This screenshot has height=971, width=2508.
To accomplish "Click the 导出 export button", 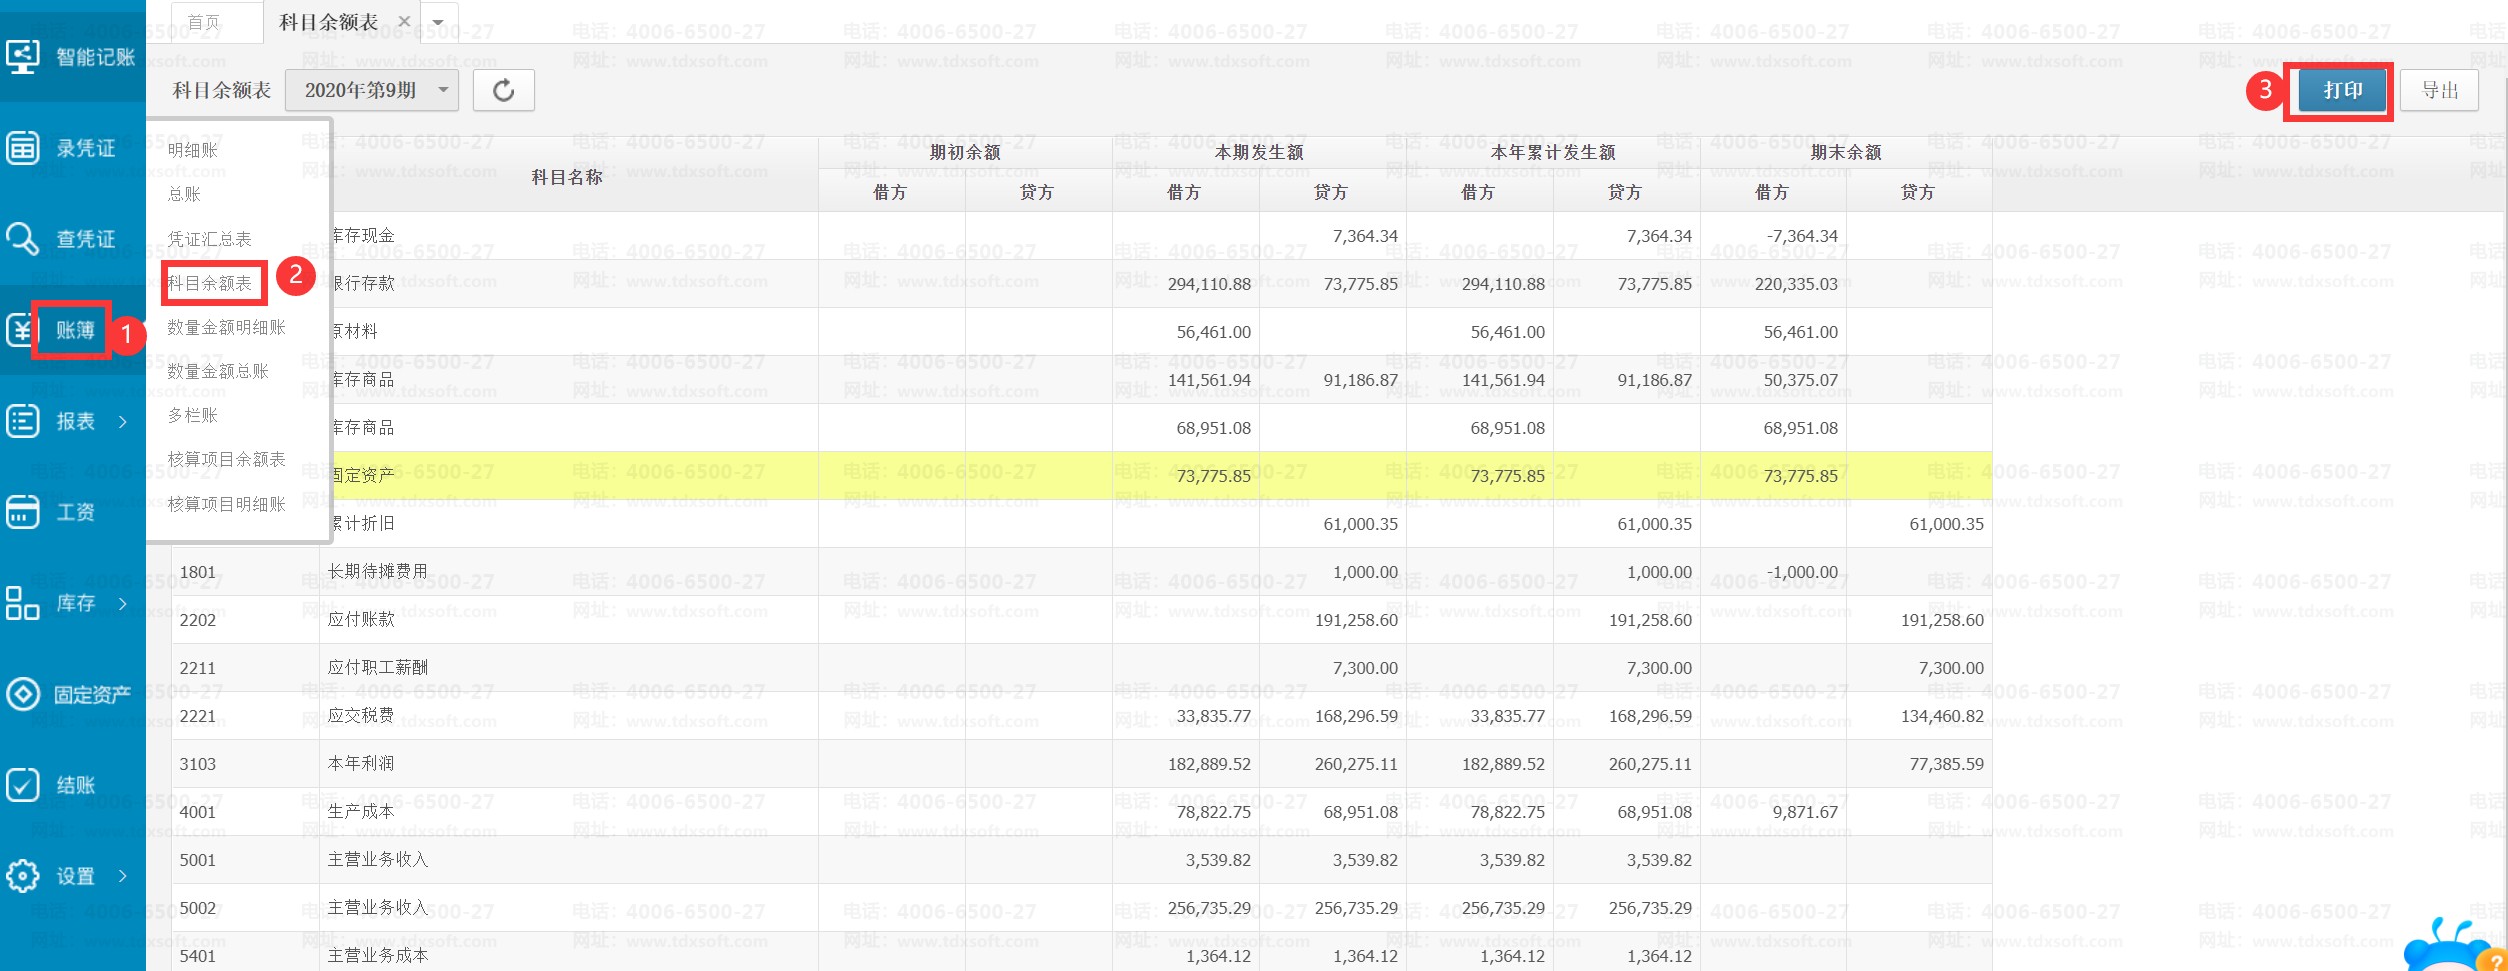I will pos(2439,91).
